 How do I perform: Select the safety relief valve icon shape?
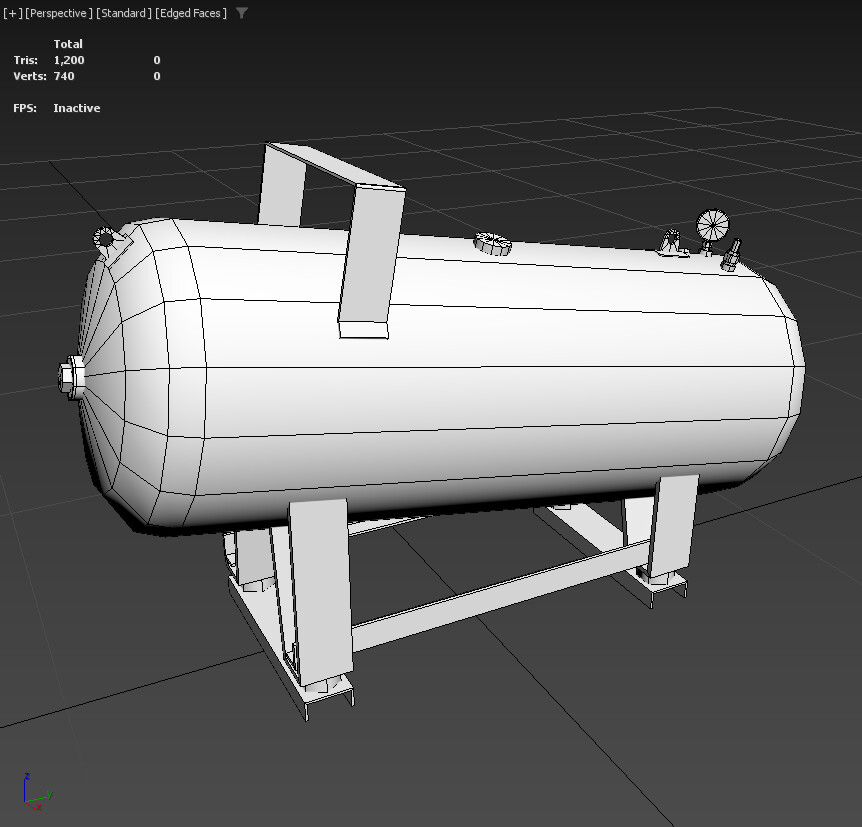[670, 236]
